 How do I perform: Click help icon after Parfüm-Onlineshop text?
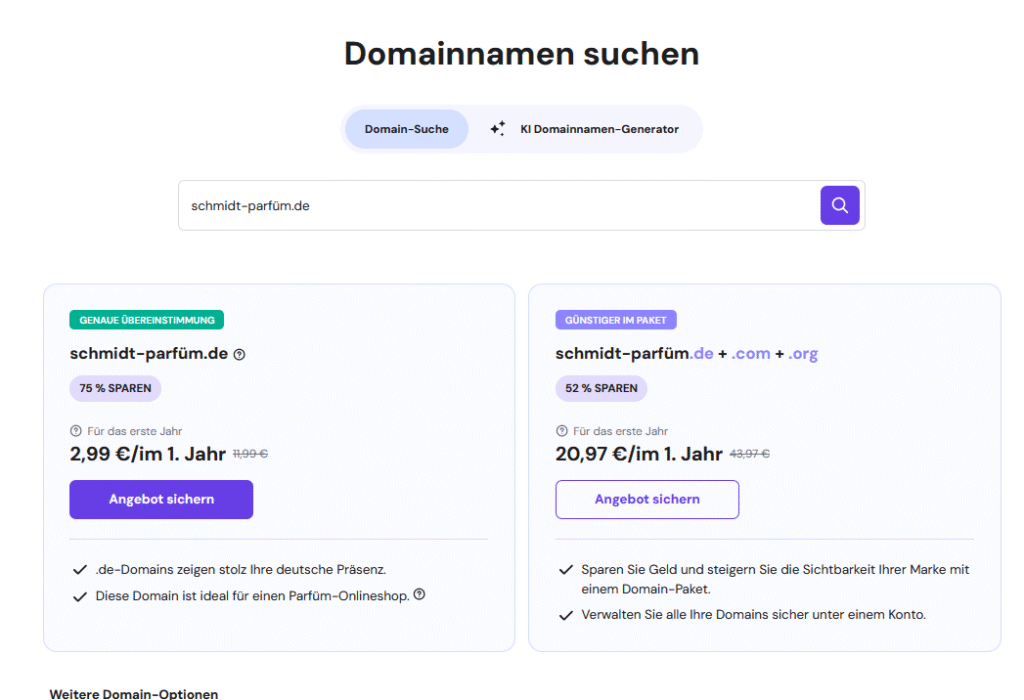[x=419, y=594]
